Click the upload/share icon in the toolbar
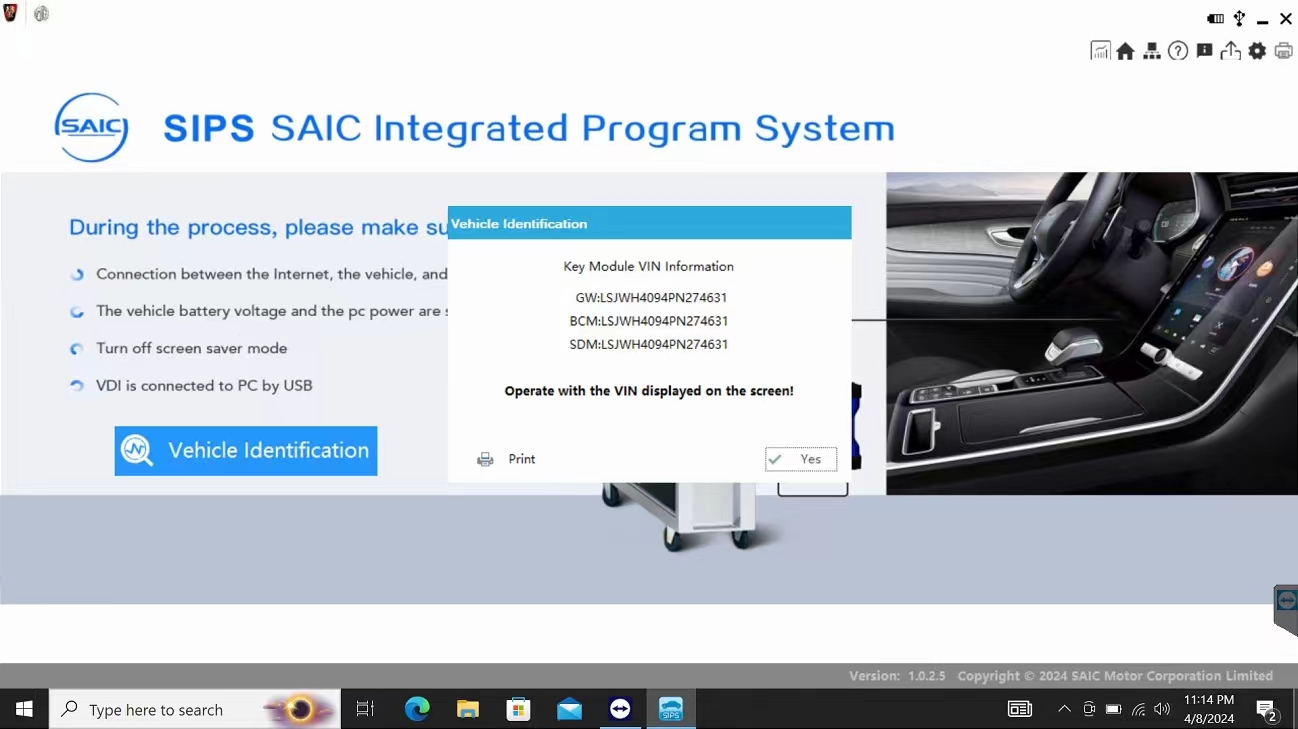 pos(1230,50)
